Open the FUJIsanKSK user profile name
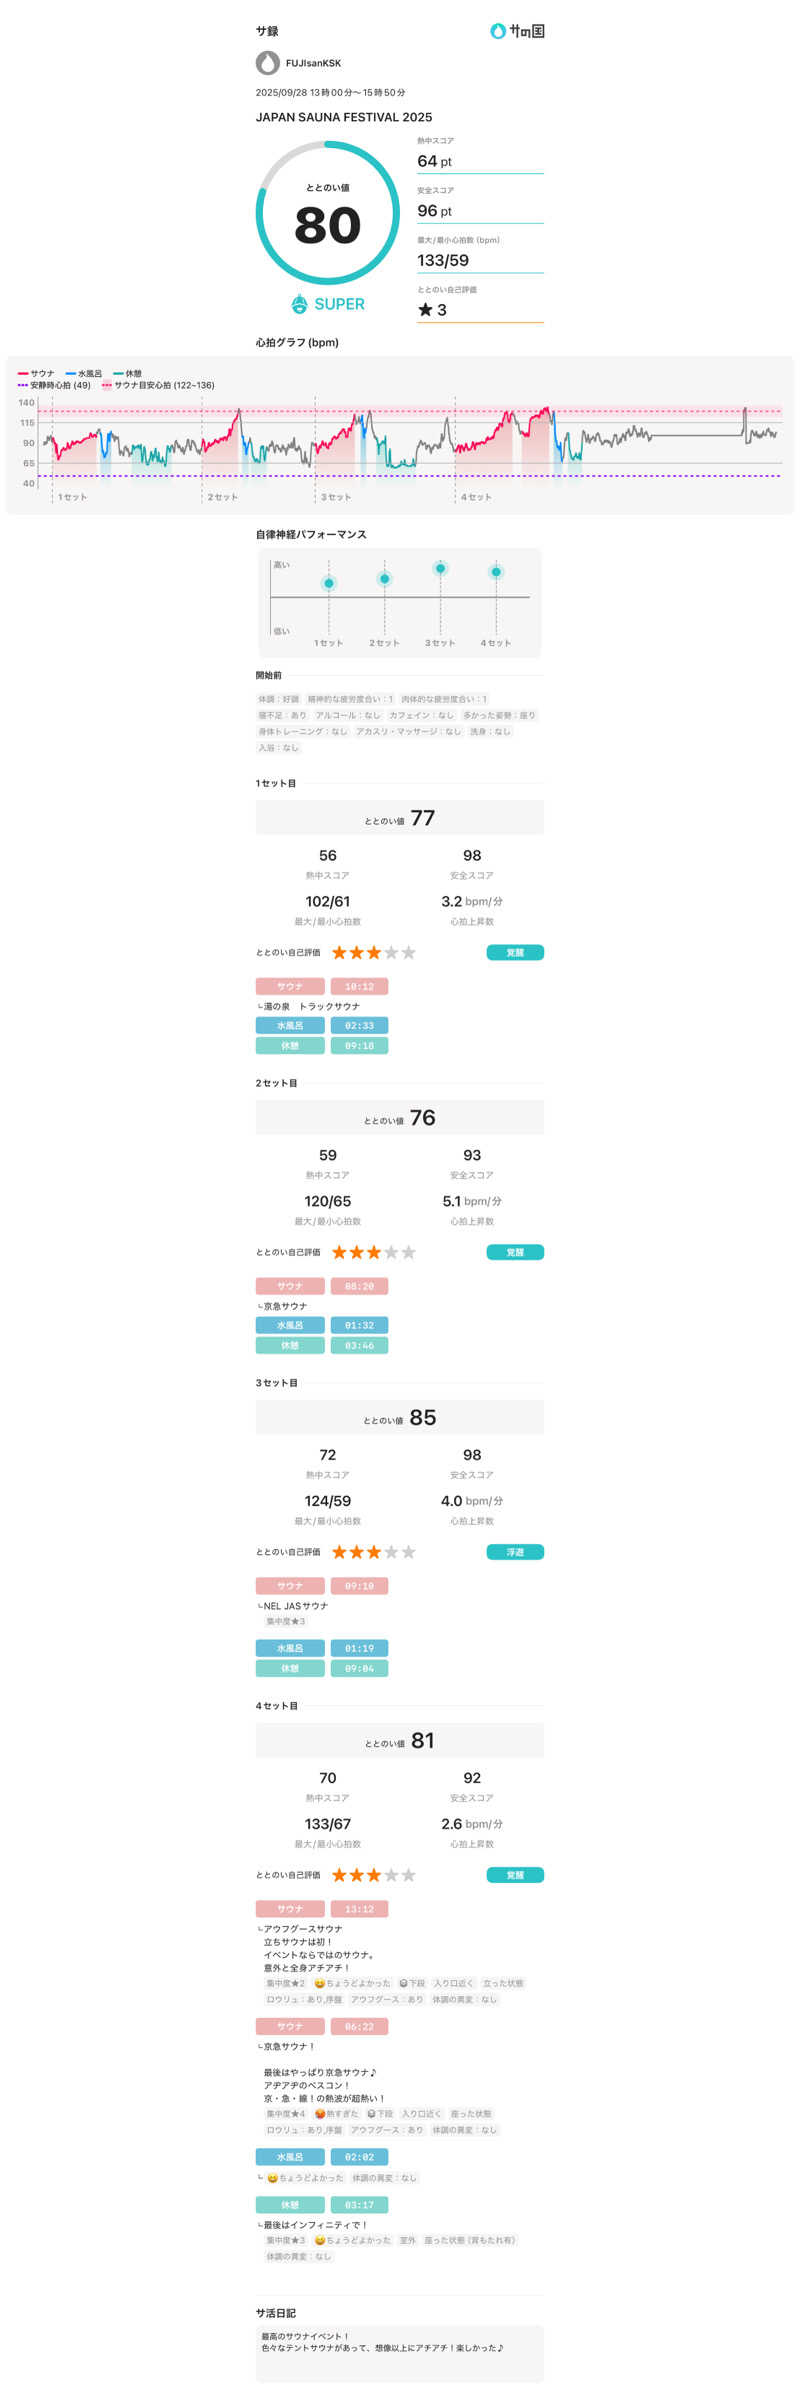800x2407 pixels. [x=313, y=63]
